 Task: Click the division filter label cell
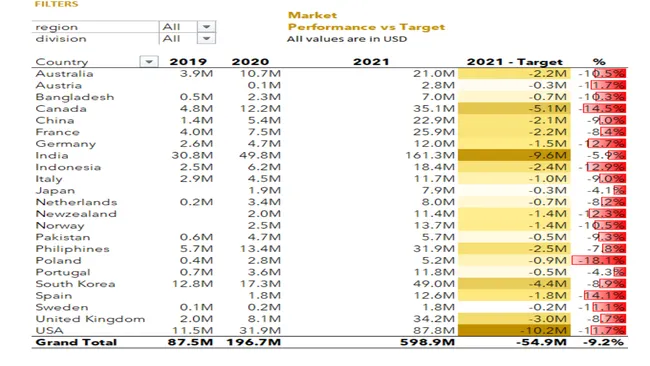[95, 39]
